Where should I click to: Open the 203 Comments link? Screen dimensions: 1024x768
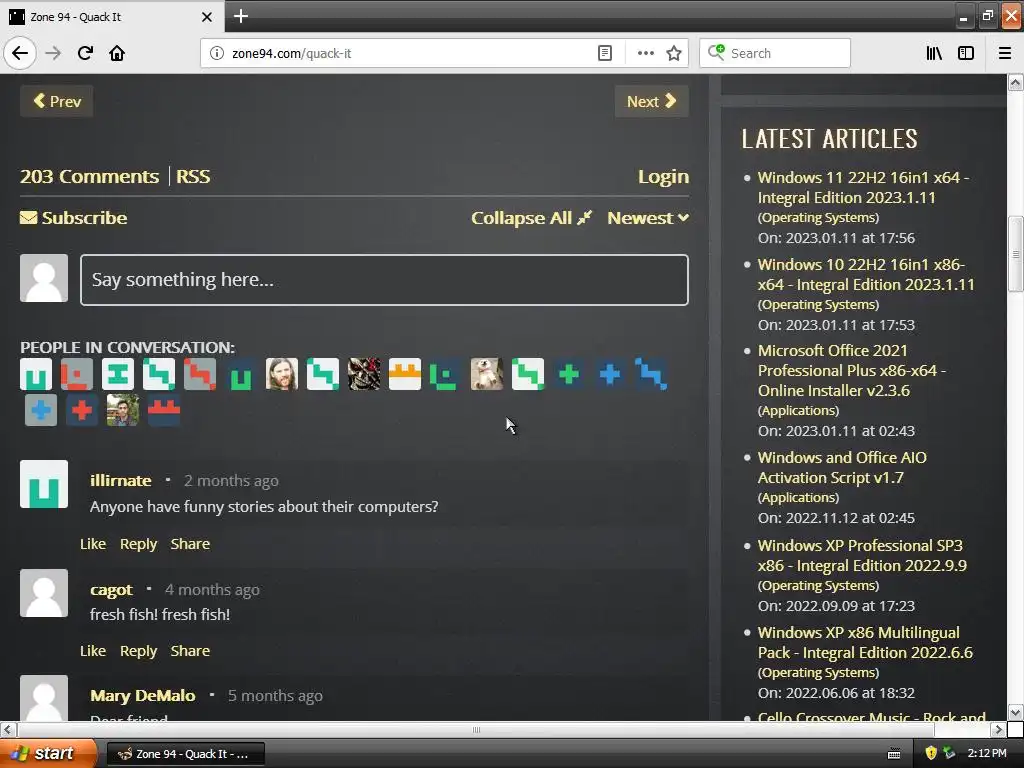point(89,176)
